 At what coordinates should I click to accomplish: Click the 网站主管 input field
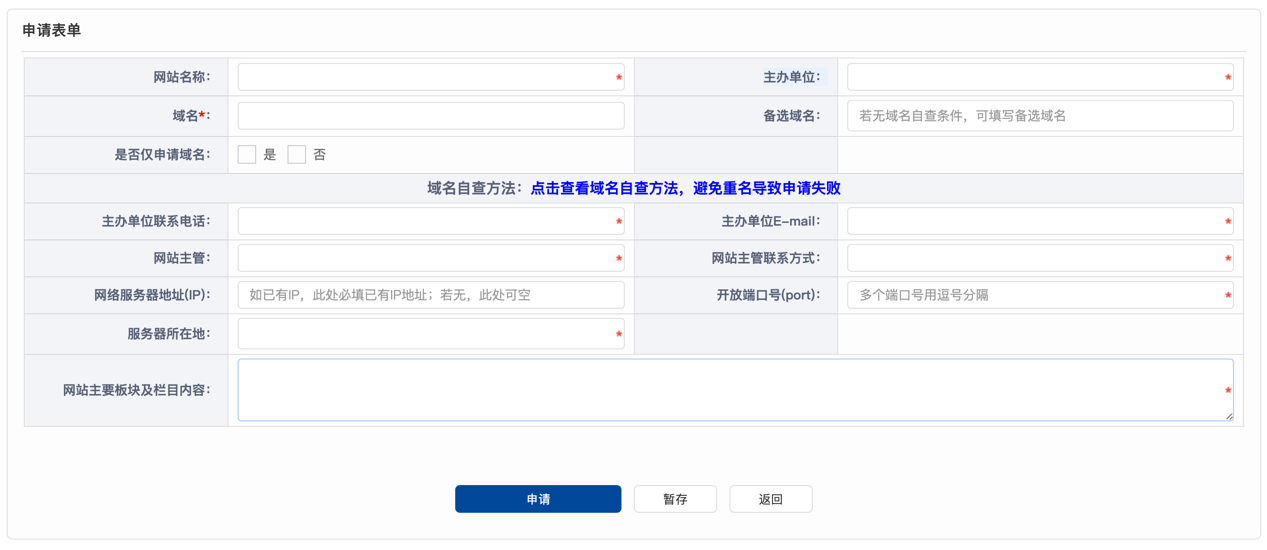(x=430, y=258)
